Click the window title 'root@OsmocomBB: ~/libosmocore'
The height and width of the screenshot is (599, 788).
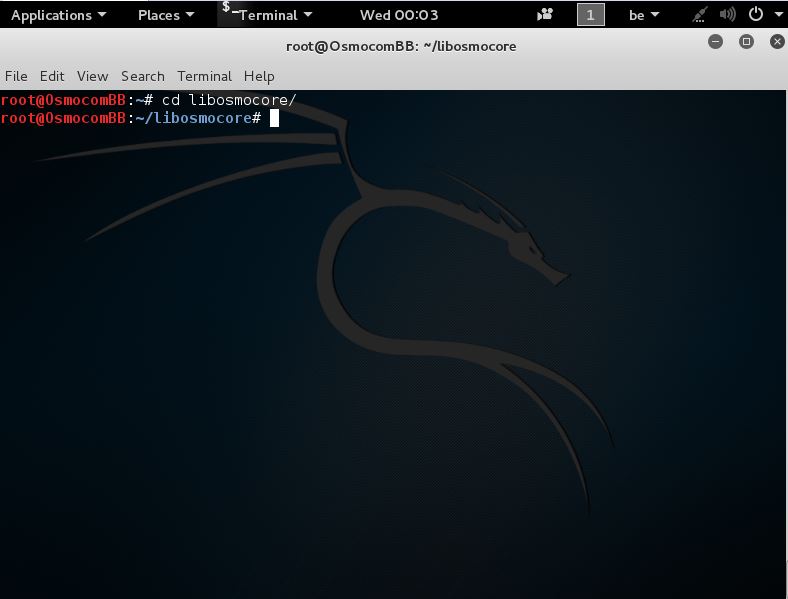click(x=401, y=46)
